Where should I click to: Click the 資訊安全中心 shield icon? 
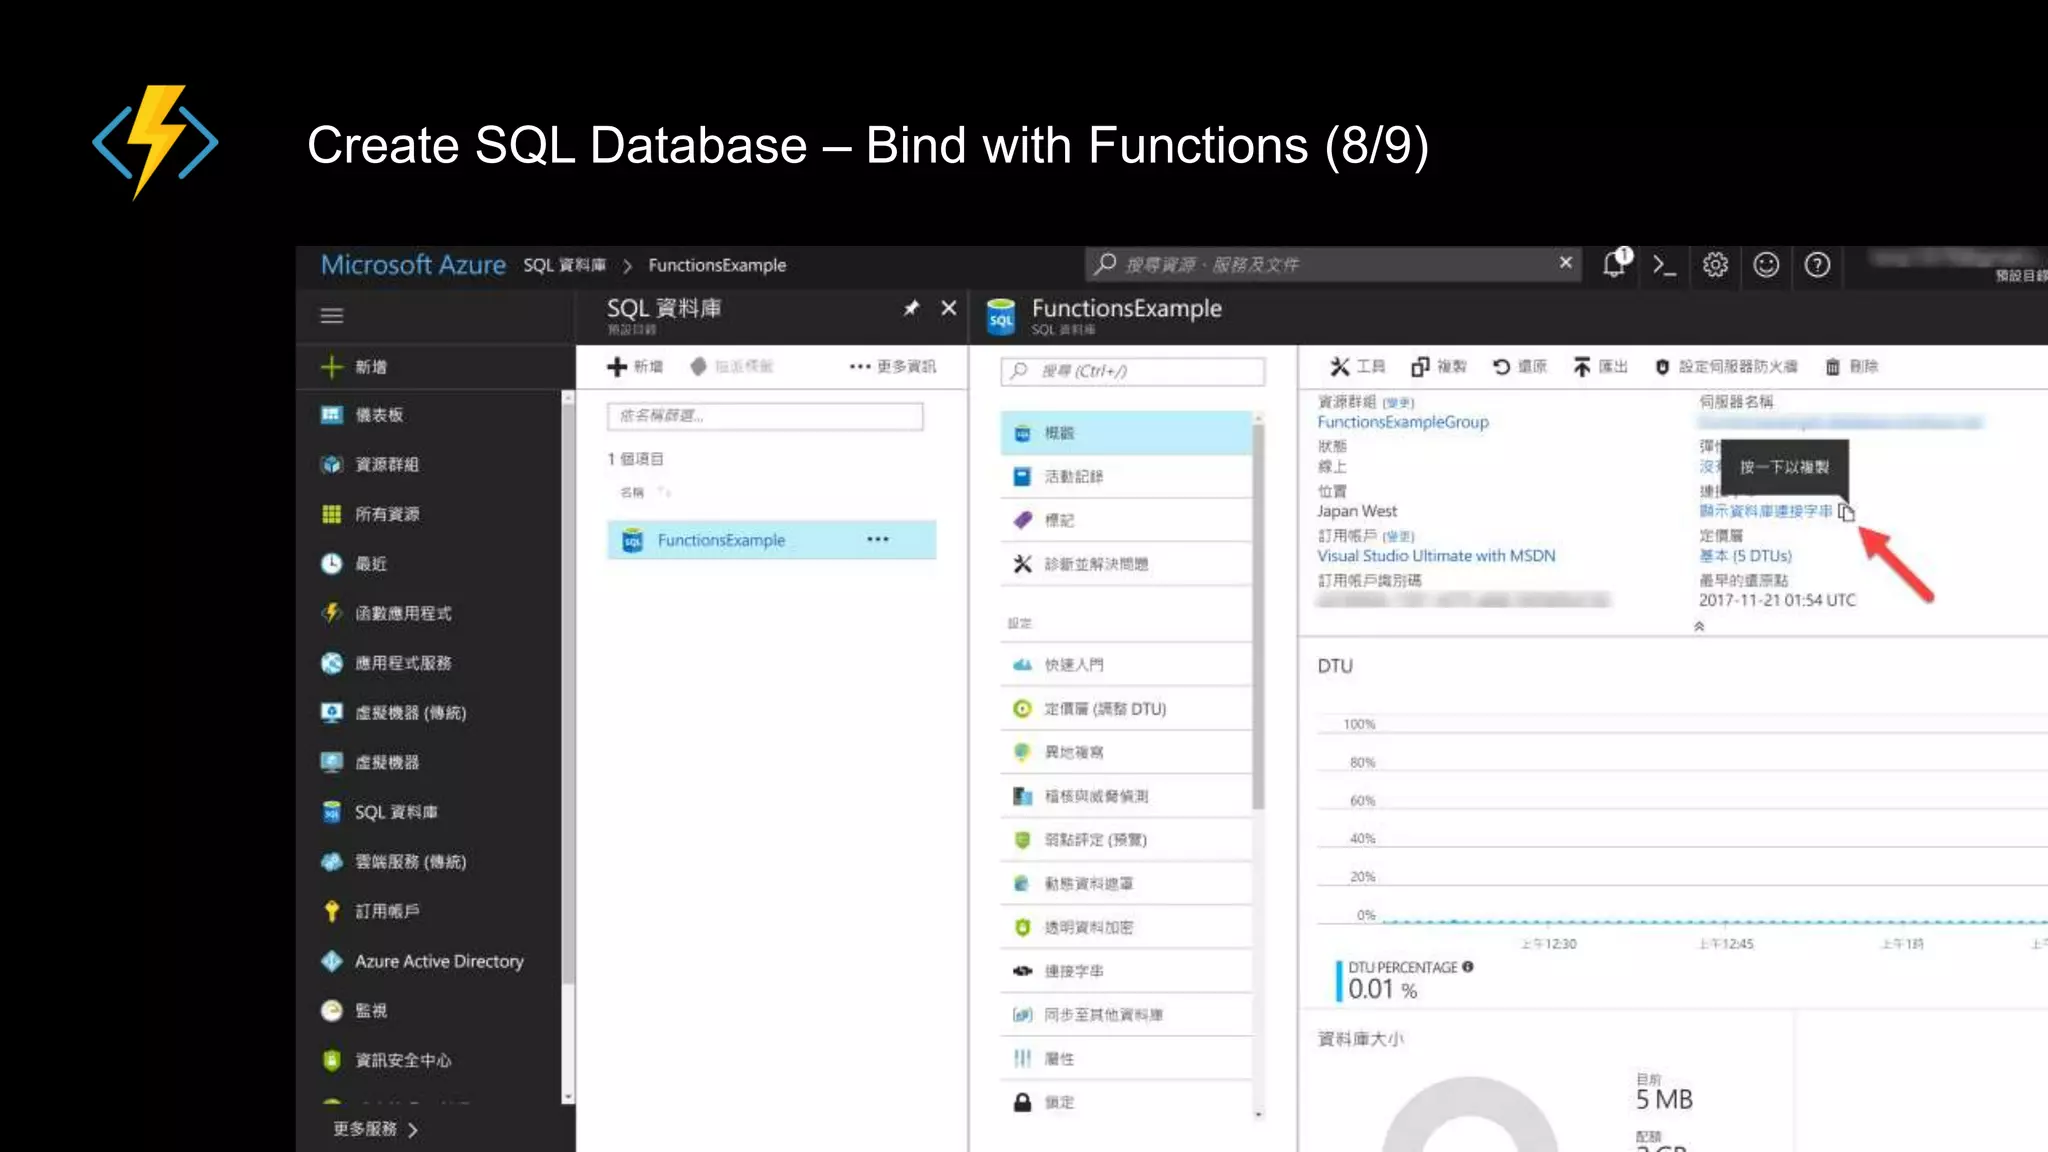[332, 1060]
